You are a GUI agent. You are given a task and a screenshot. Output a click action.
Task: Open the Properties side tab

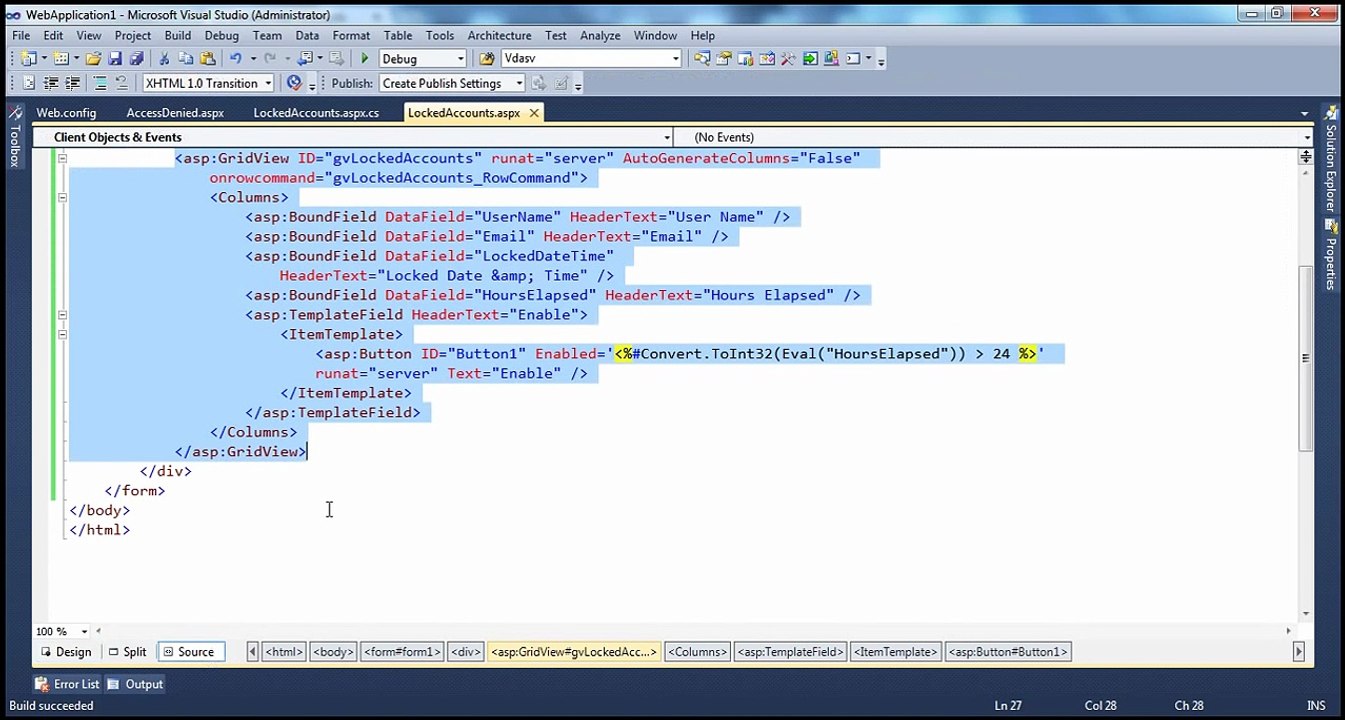[1331, 257]
